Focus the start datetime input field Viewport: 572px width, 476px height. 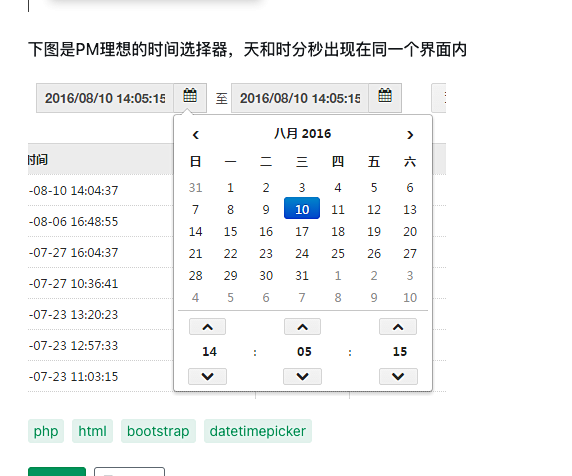(105, 98)
